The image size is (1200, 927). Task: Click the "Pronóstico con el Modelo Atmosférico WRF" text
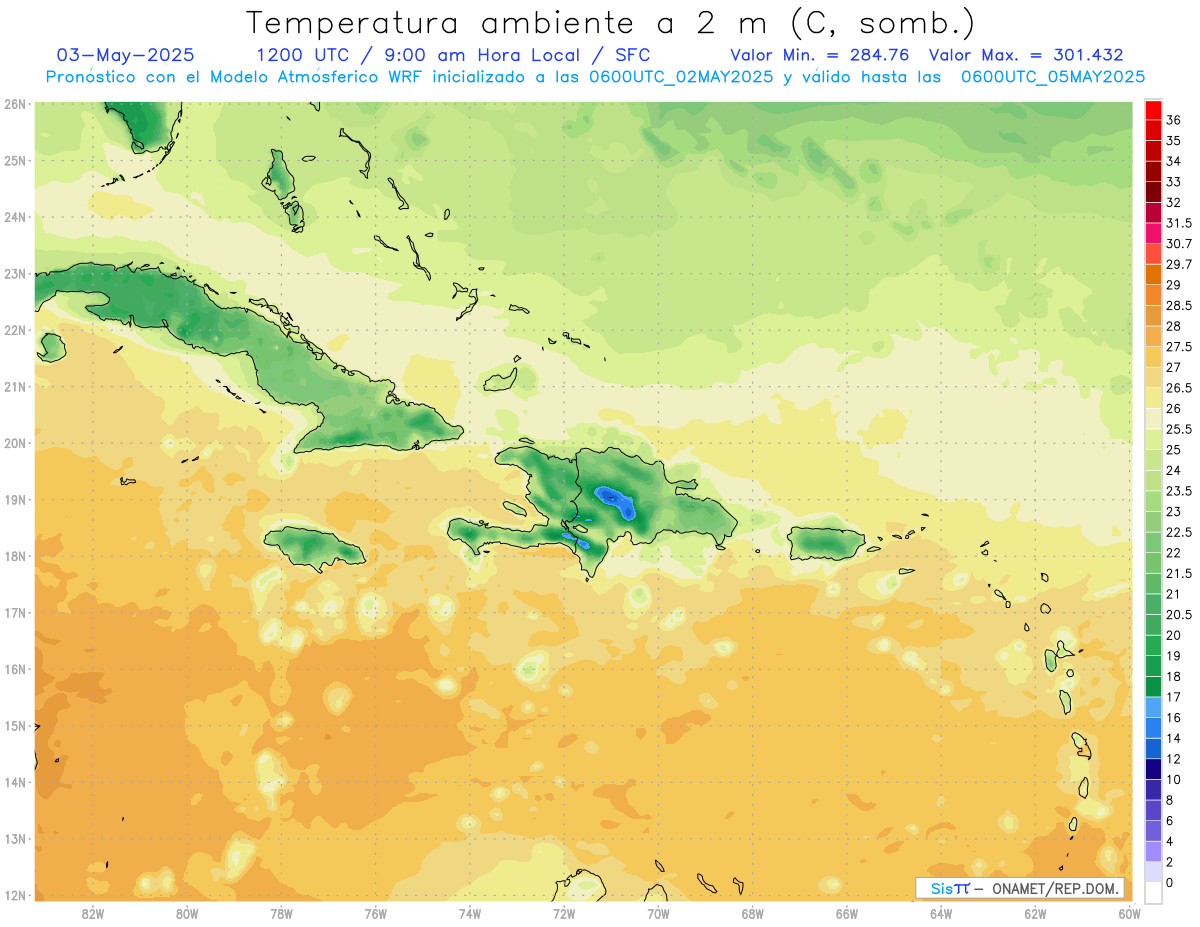pyautogui.click(x=236, y=77)
